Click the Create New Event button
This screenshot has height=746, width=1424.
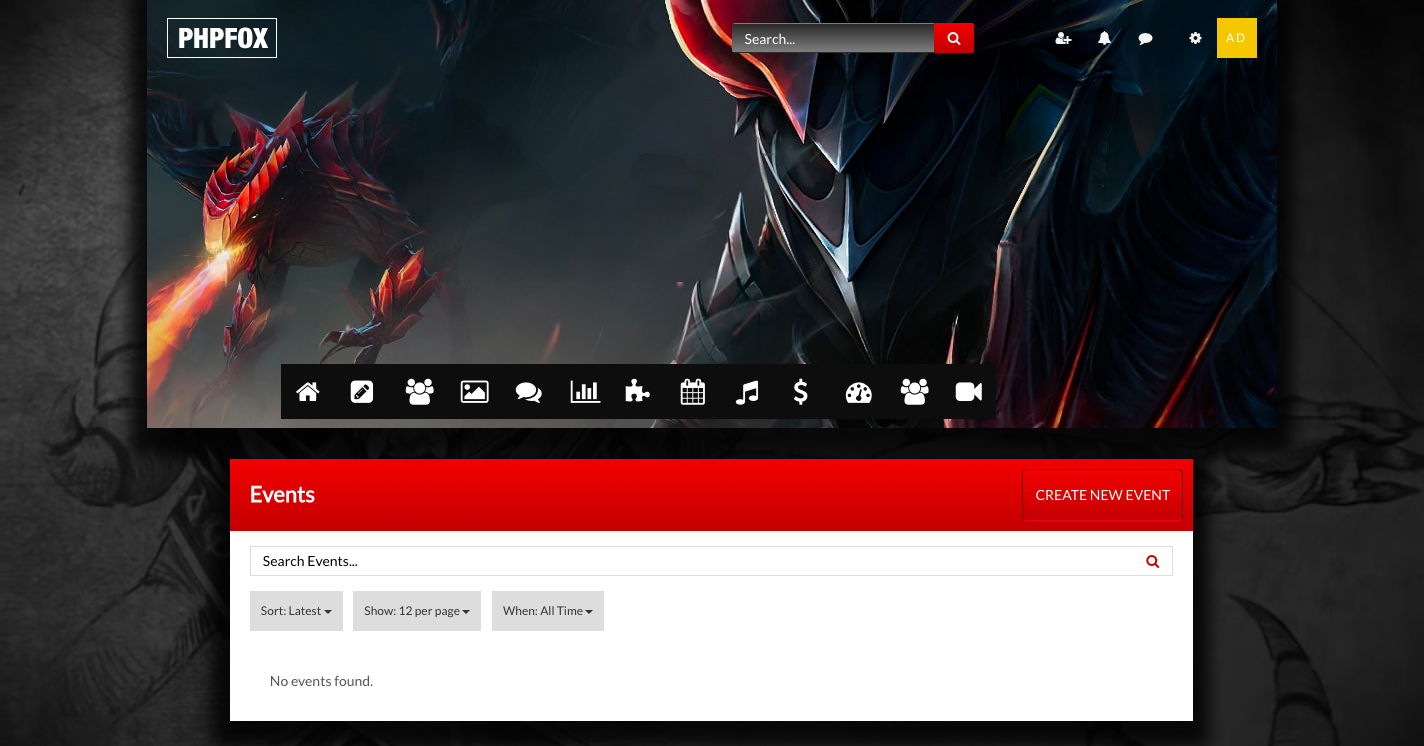pyautogui.click(x=1102, y=495)
